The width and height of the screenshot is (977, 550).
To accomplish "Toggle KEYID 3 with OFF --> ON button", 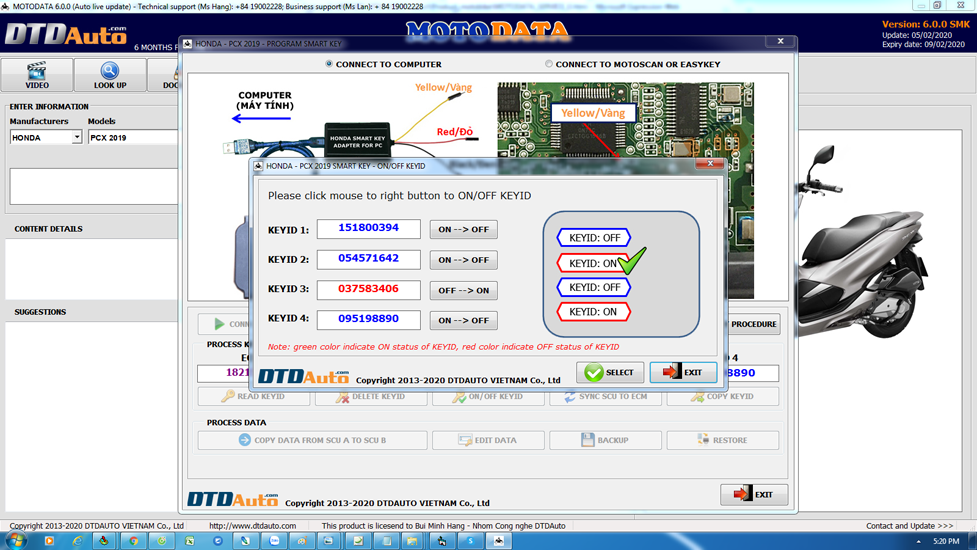I will (464, 290).
